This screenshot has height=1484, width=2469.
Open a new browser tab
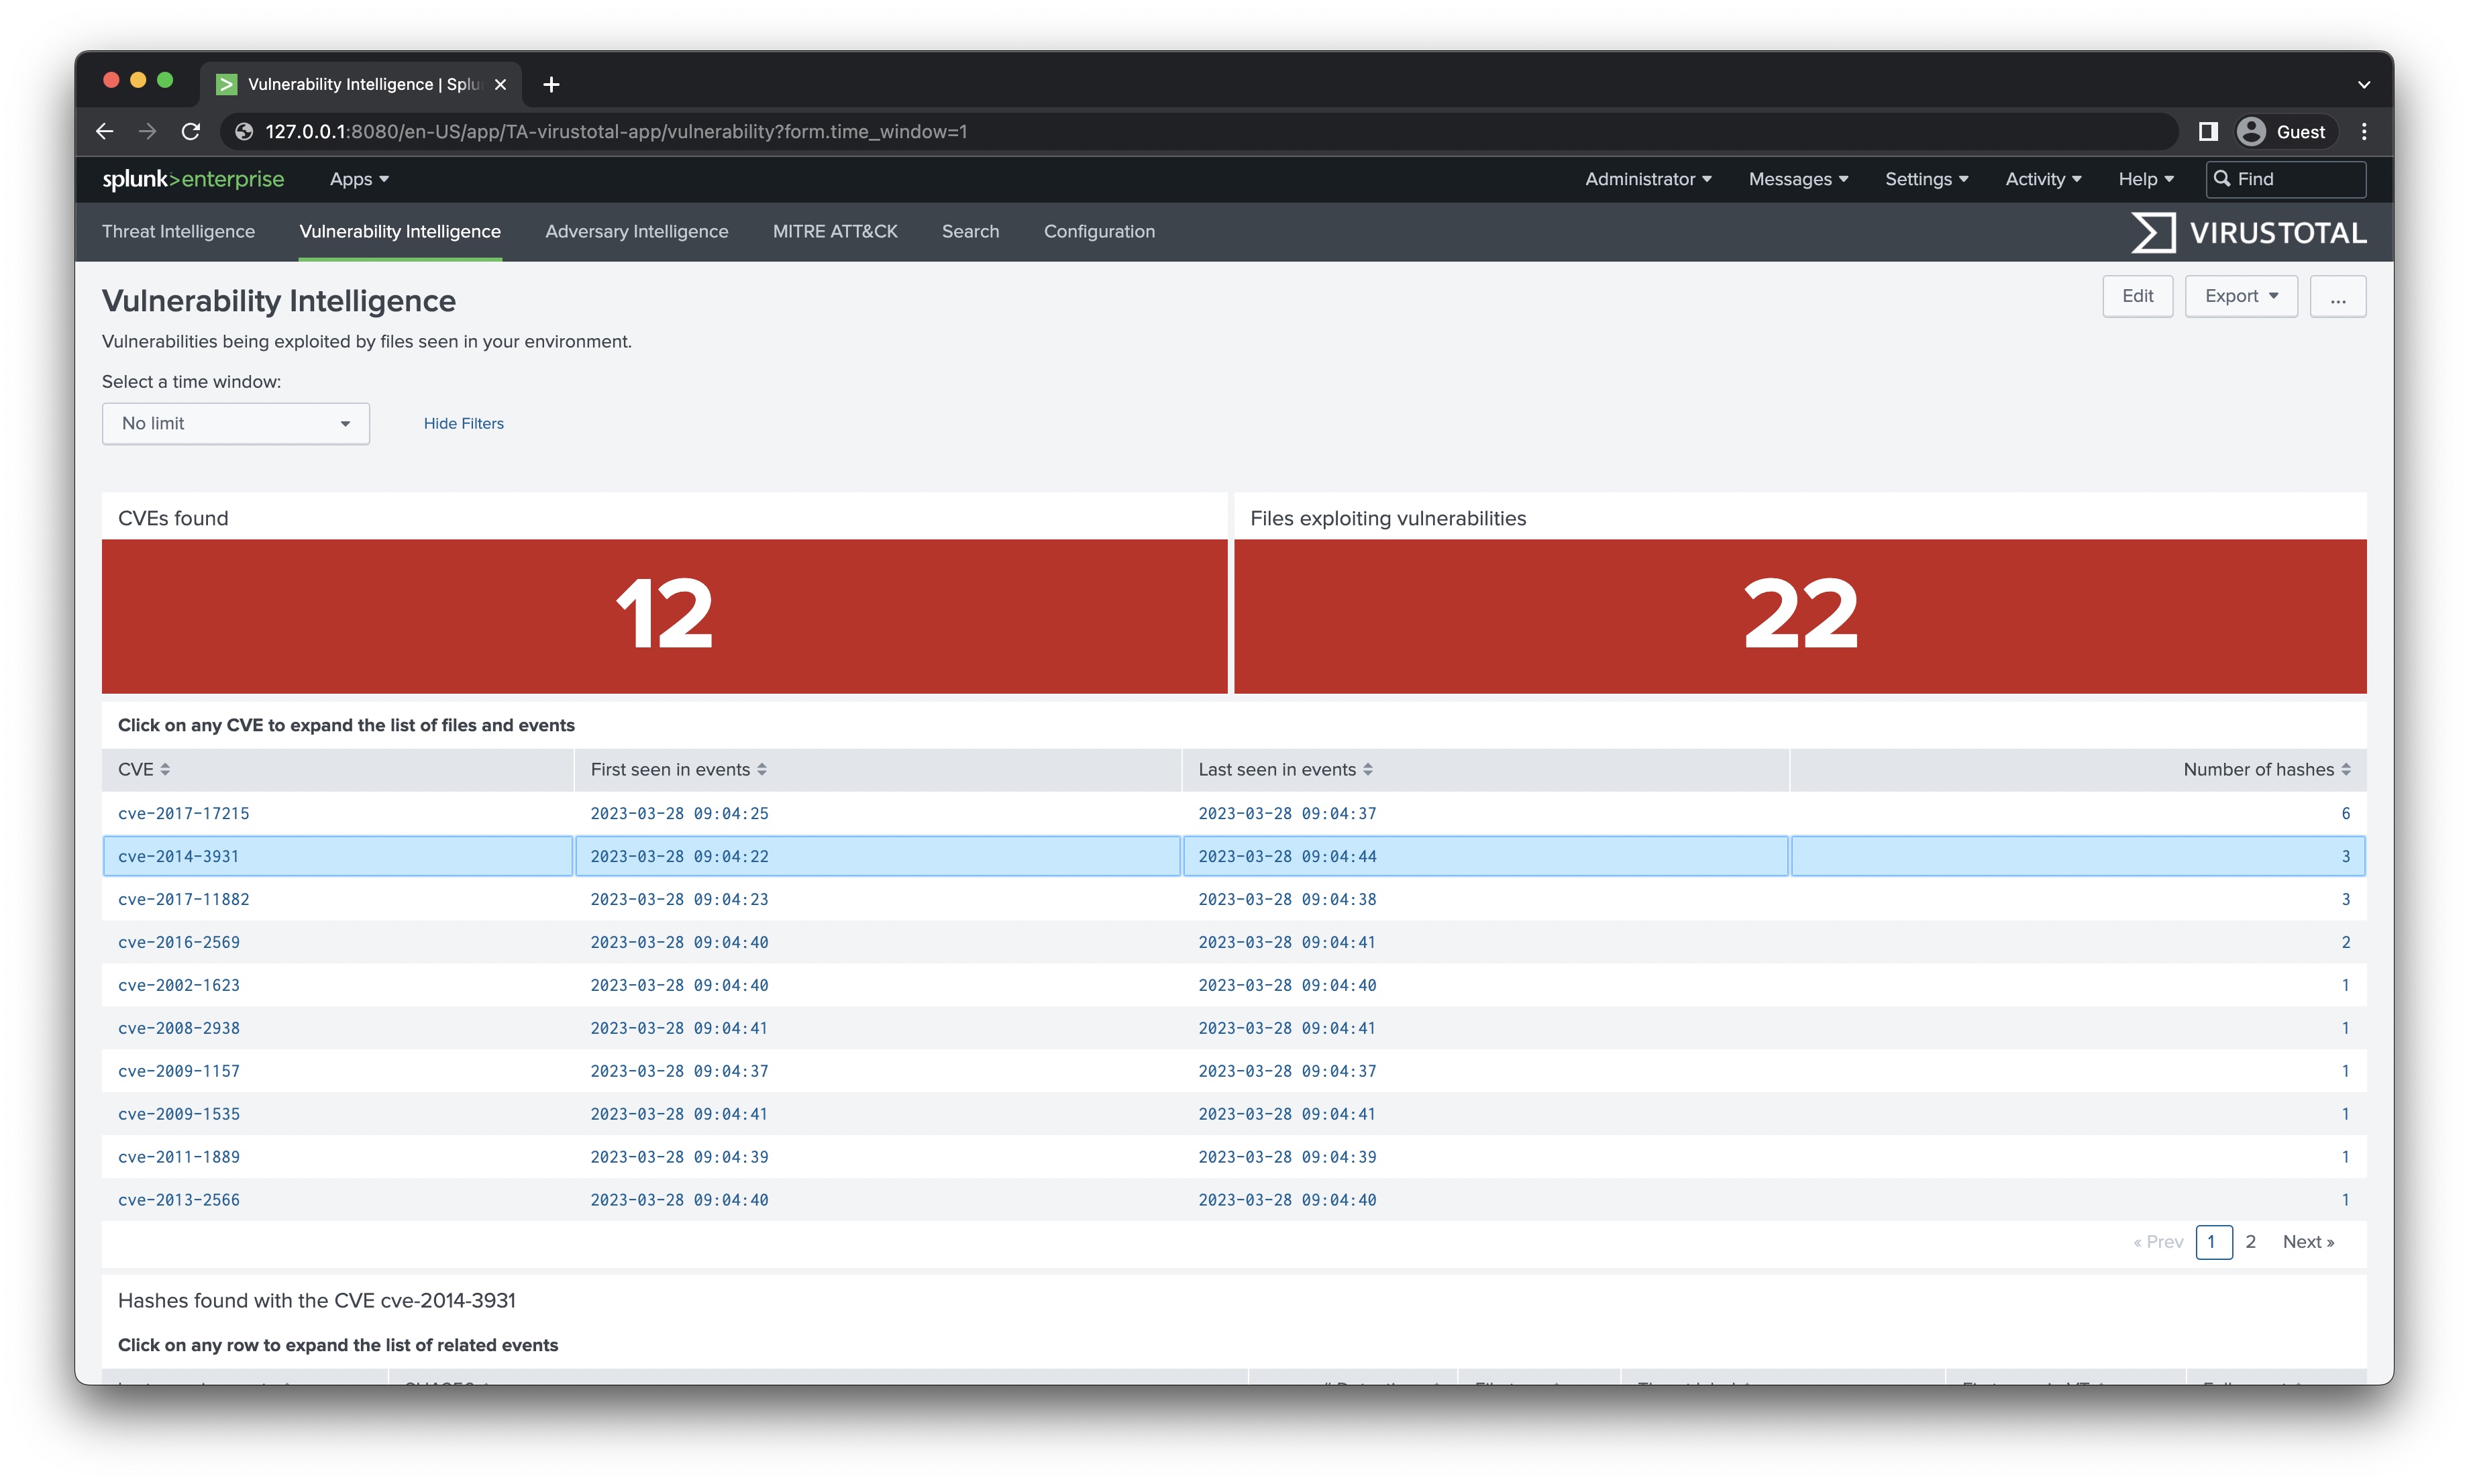coord(551,84)
